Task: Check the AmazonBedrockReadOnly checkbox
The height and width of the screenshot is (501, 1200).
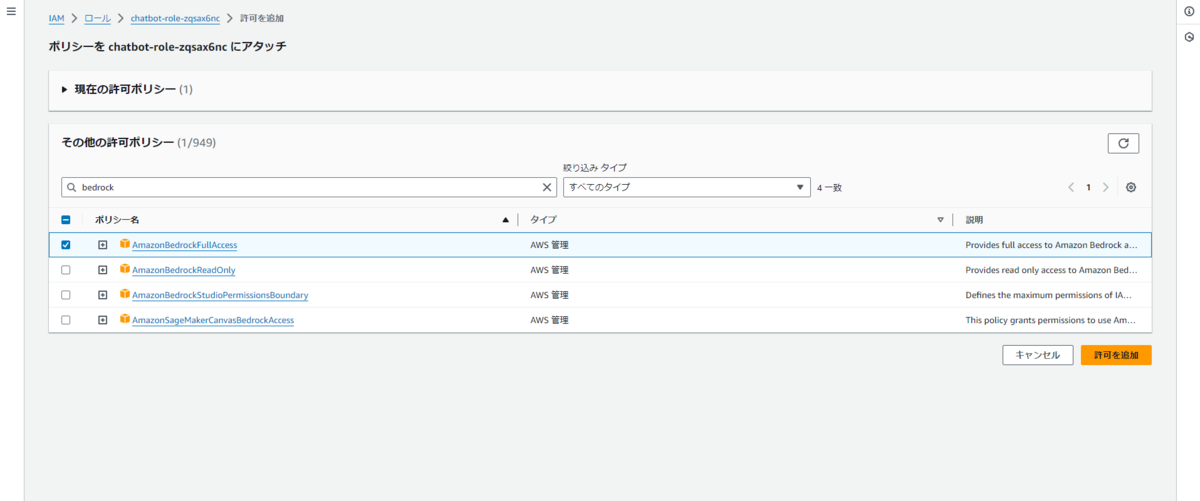Action: coord(66,270)
